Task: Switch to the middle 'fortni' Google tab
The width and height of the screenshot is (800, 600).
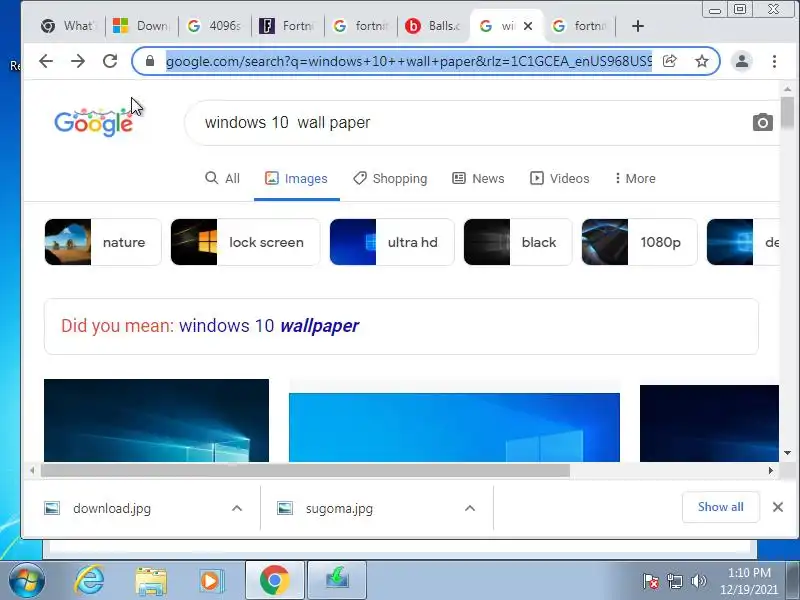Action: (361, 26)
